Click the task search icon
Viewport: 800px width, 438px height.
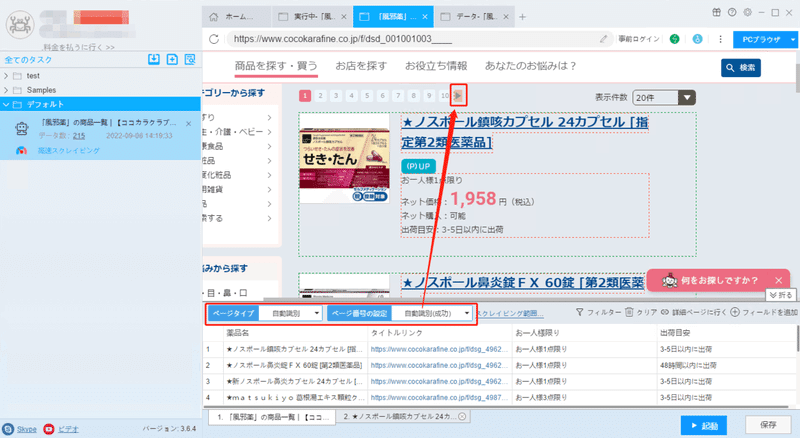pos(190,59)
